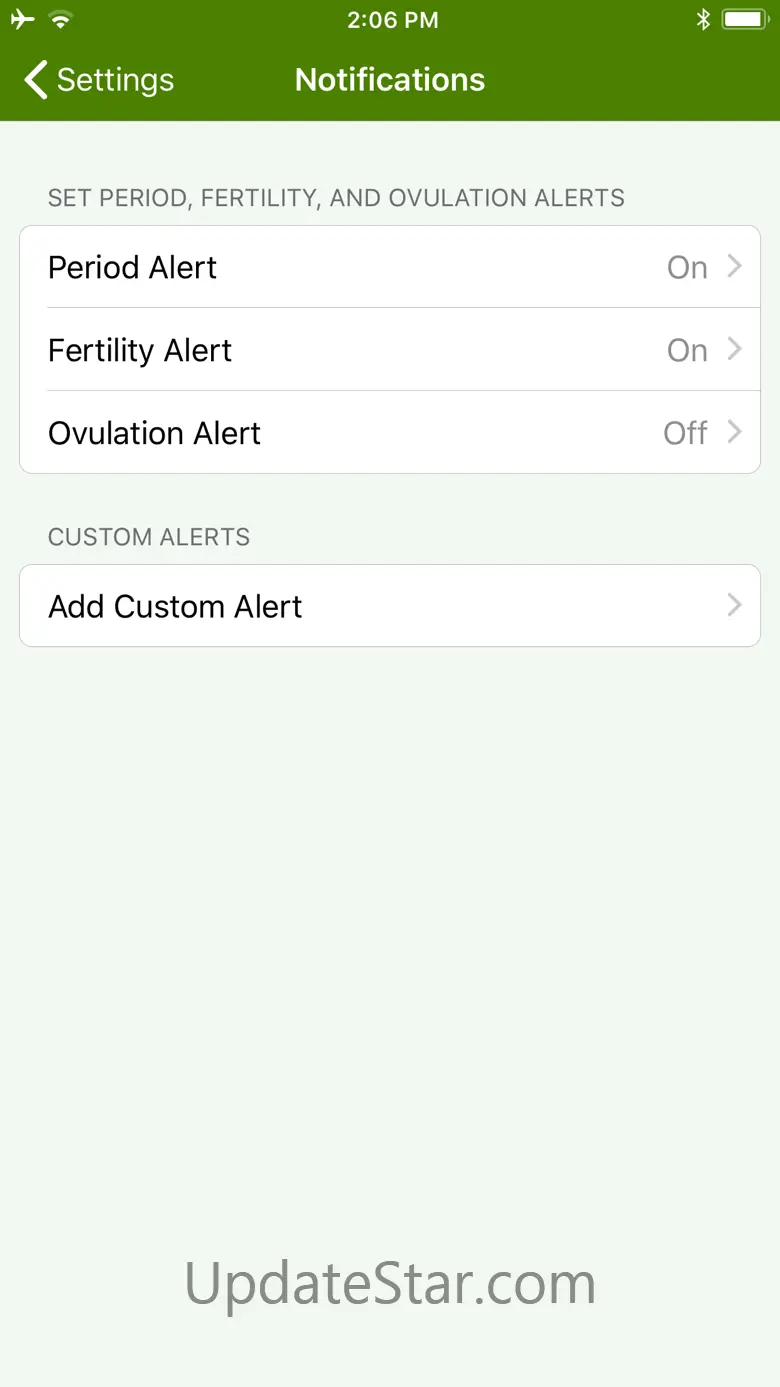Tap the Period Alert On status
The width and height of the screenshot is (780, 1387).
coord(687,268)
